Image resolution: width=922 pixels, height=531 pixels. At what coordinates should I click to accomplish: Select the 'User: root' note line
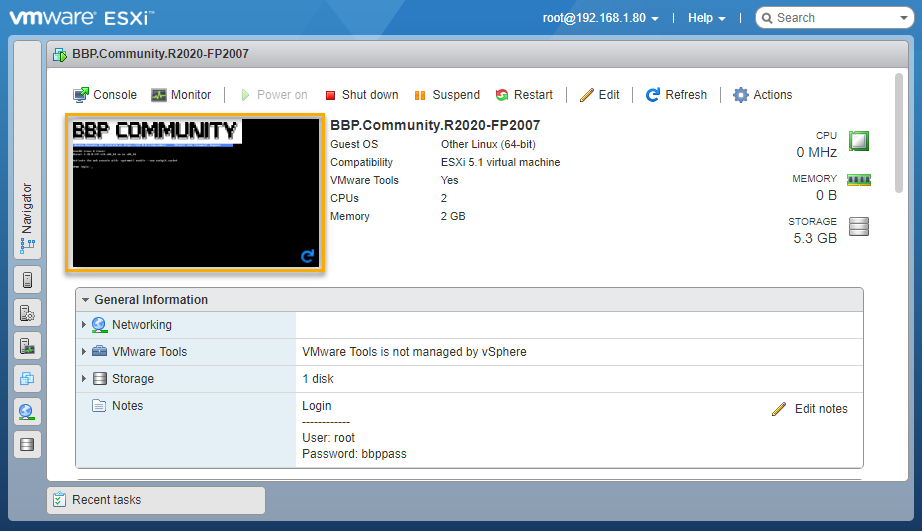pos(328,438)
